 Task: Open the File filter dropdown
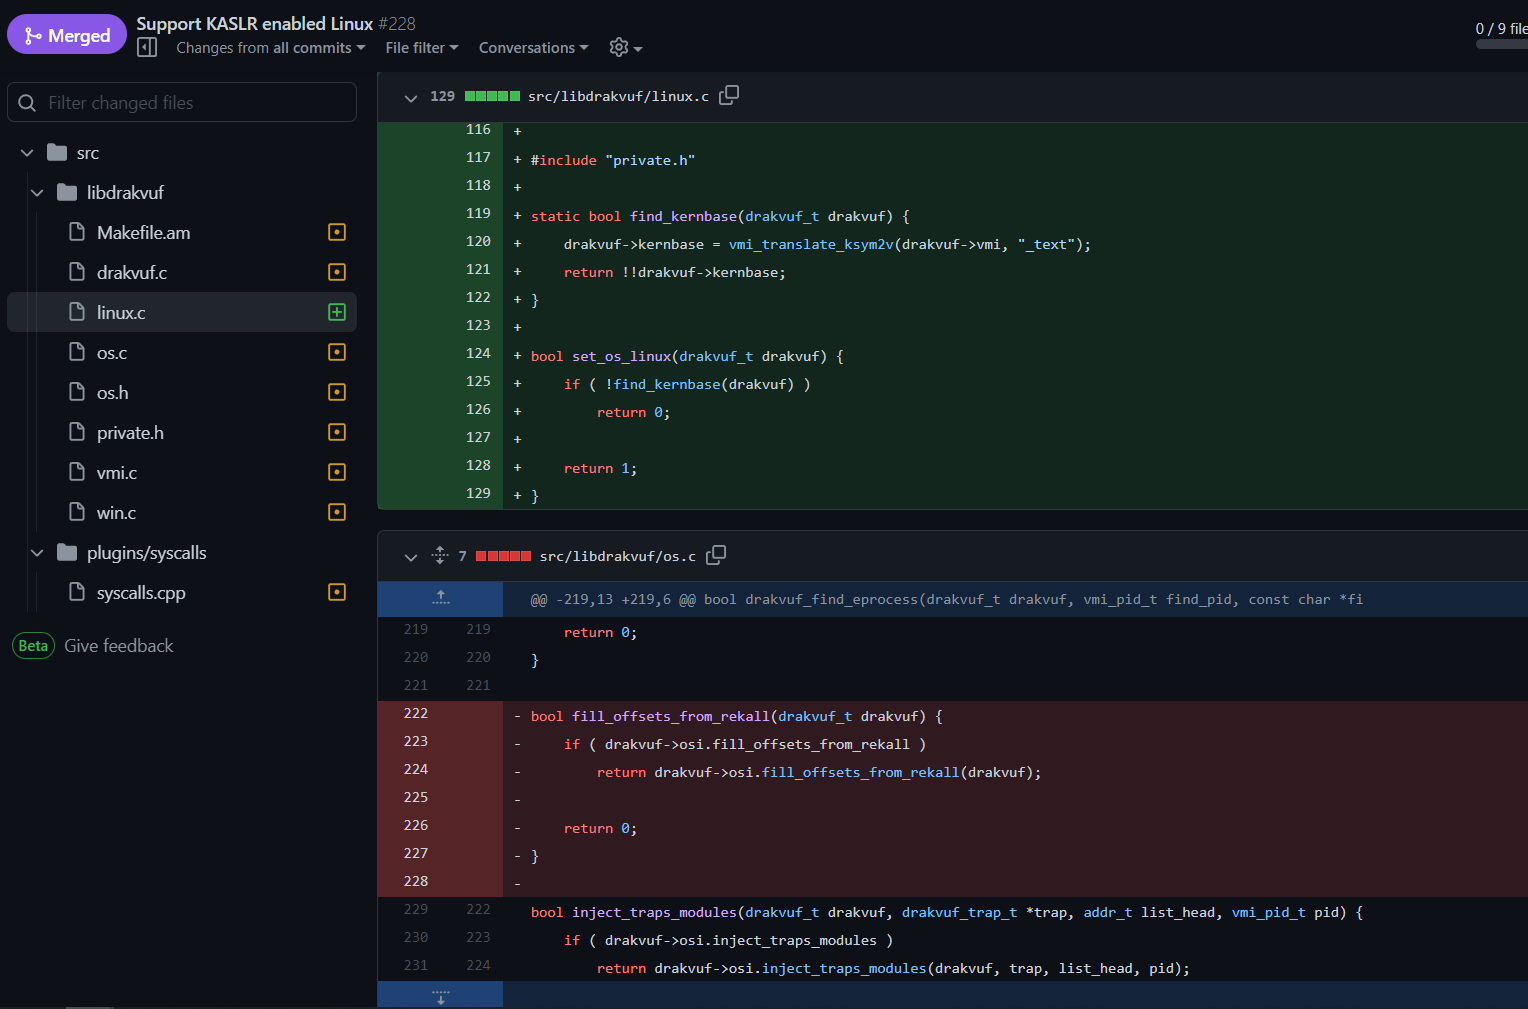pyautogui.click(x=421, y=48)
